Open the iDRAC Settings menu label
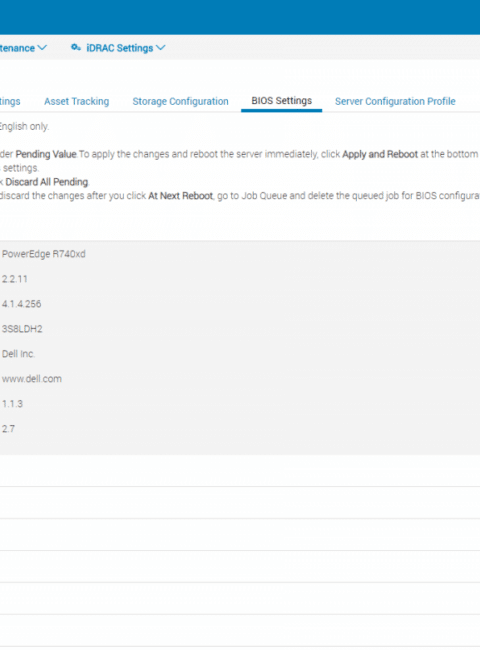Screen dimensions: 480x650 coord(119,48)
